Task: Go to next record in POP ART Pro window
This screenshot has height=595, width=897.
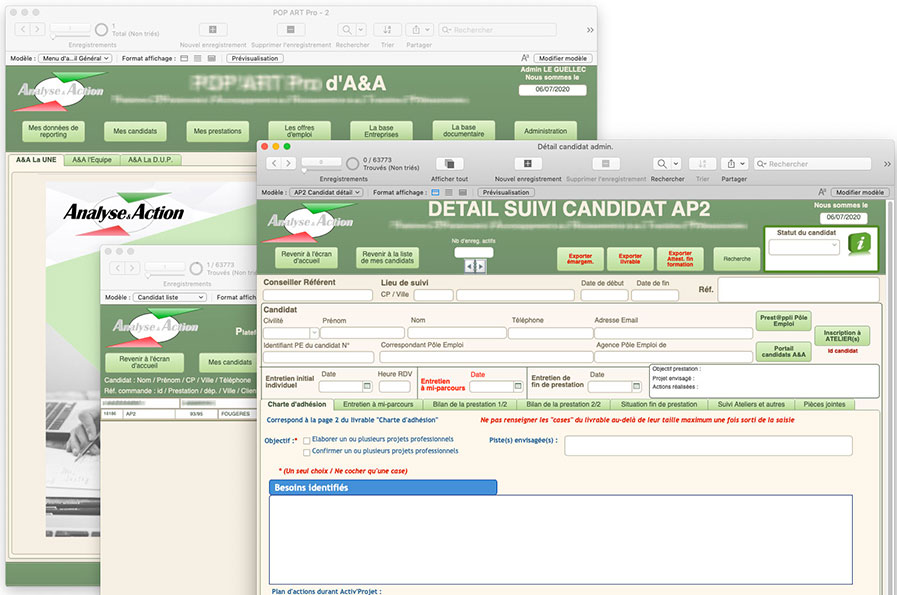Action: pos(37,29)
